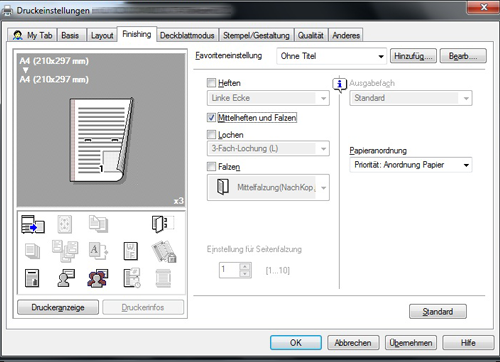Image resolution: width=500 pixels, height=362 pixels.
Task: Click the page with bin icon
Action: [32, 278]
